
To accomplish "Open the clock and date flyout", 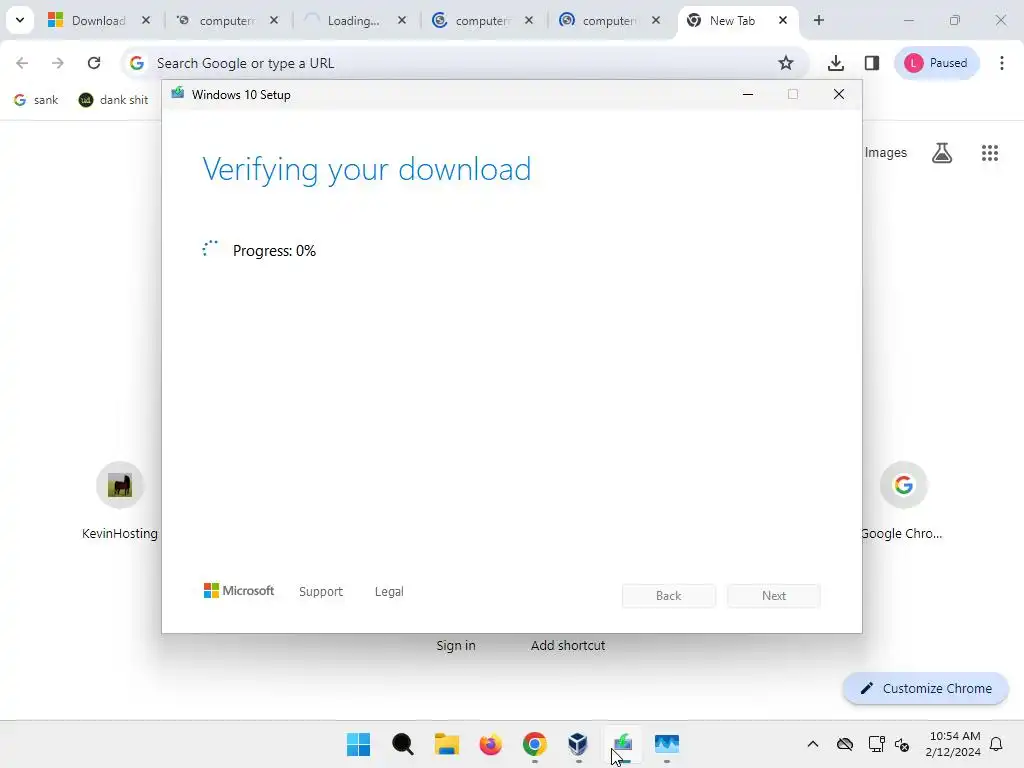I will [953, 744].
